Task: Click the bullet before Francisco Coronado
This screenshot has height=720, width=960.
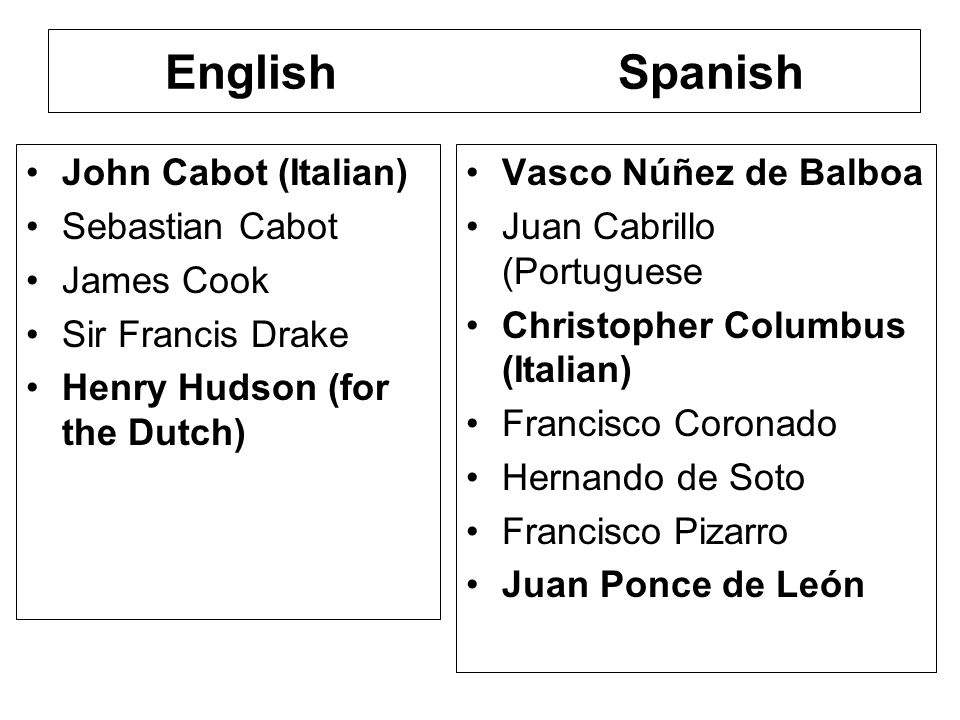Action: [x=472, y=424]
